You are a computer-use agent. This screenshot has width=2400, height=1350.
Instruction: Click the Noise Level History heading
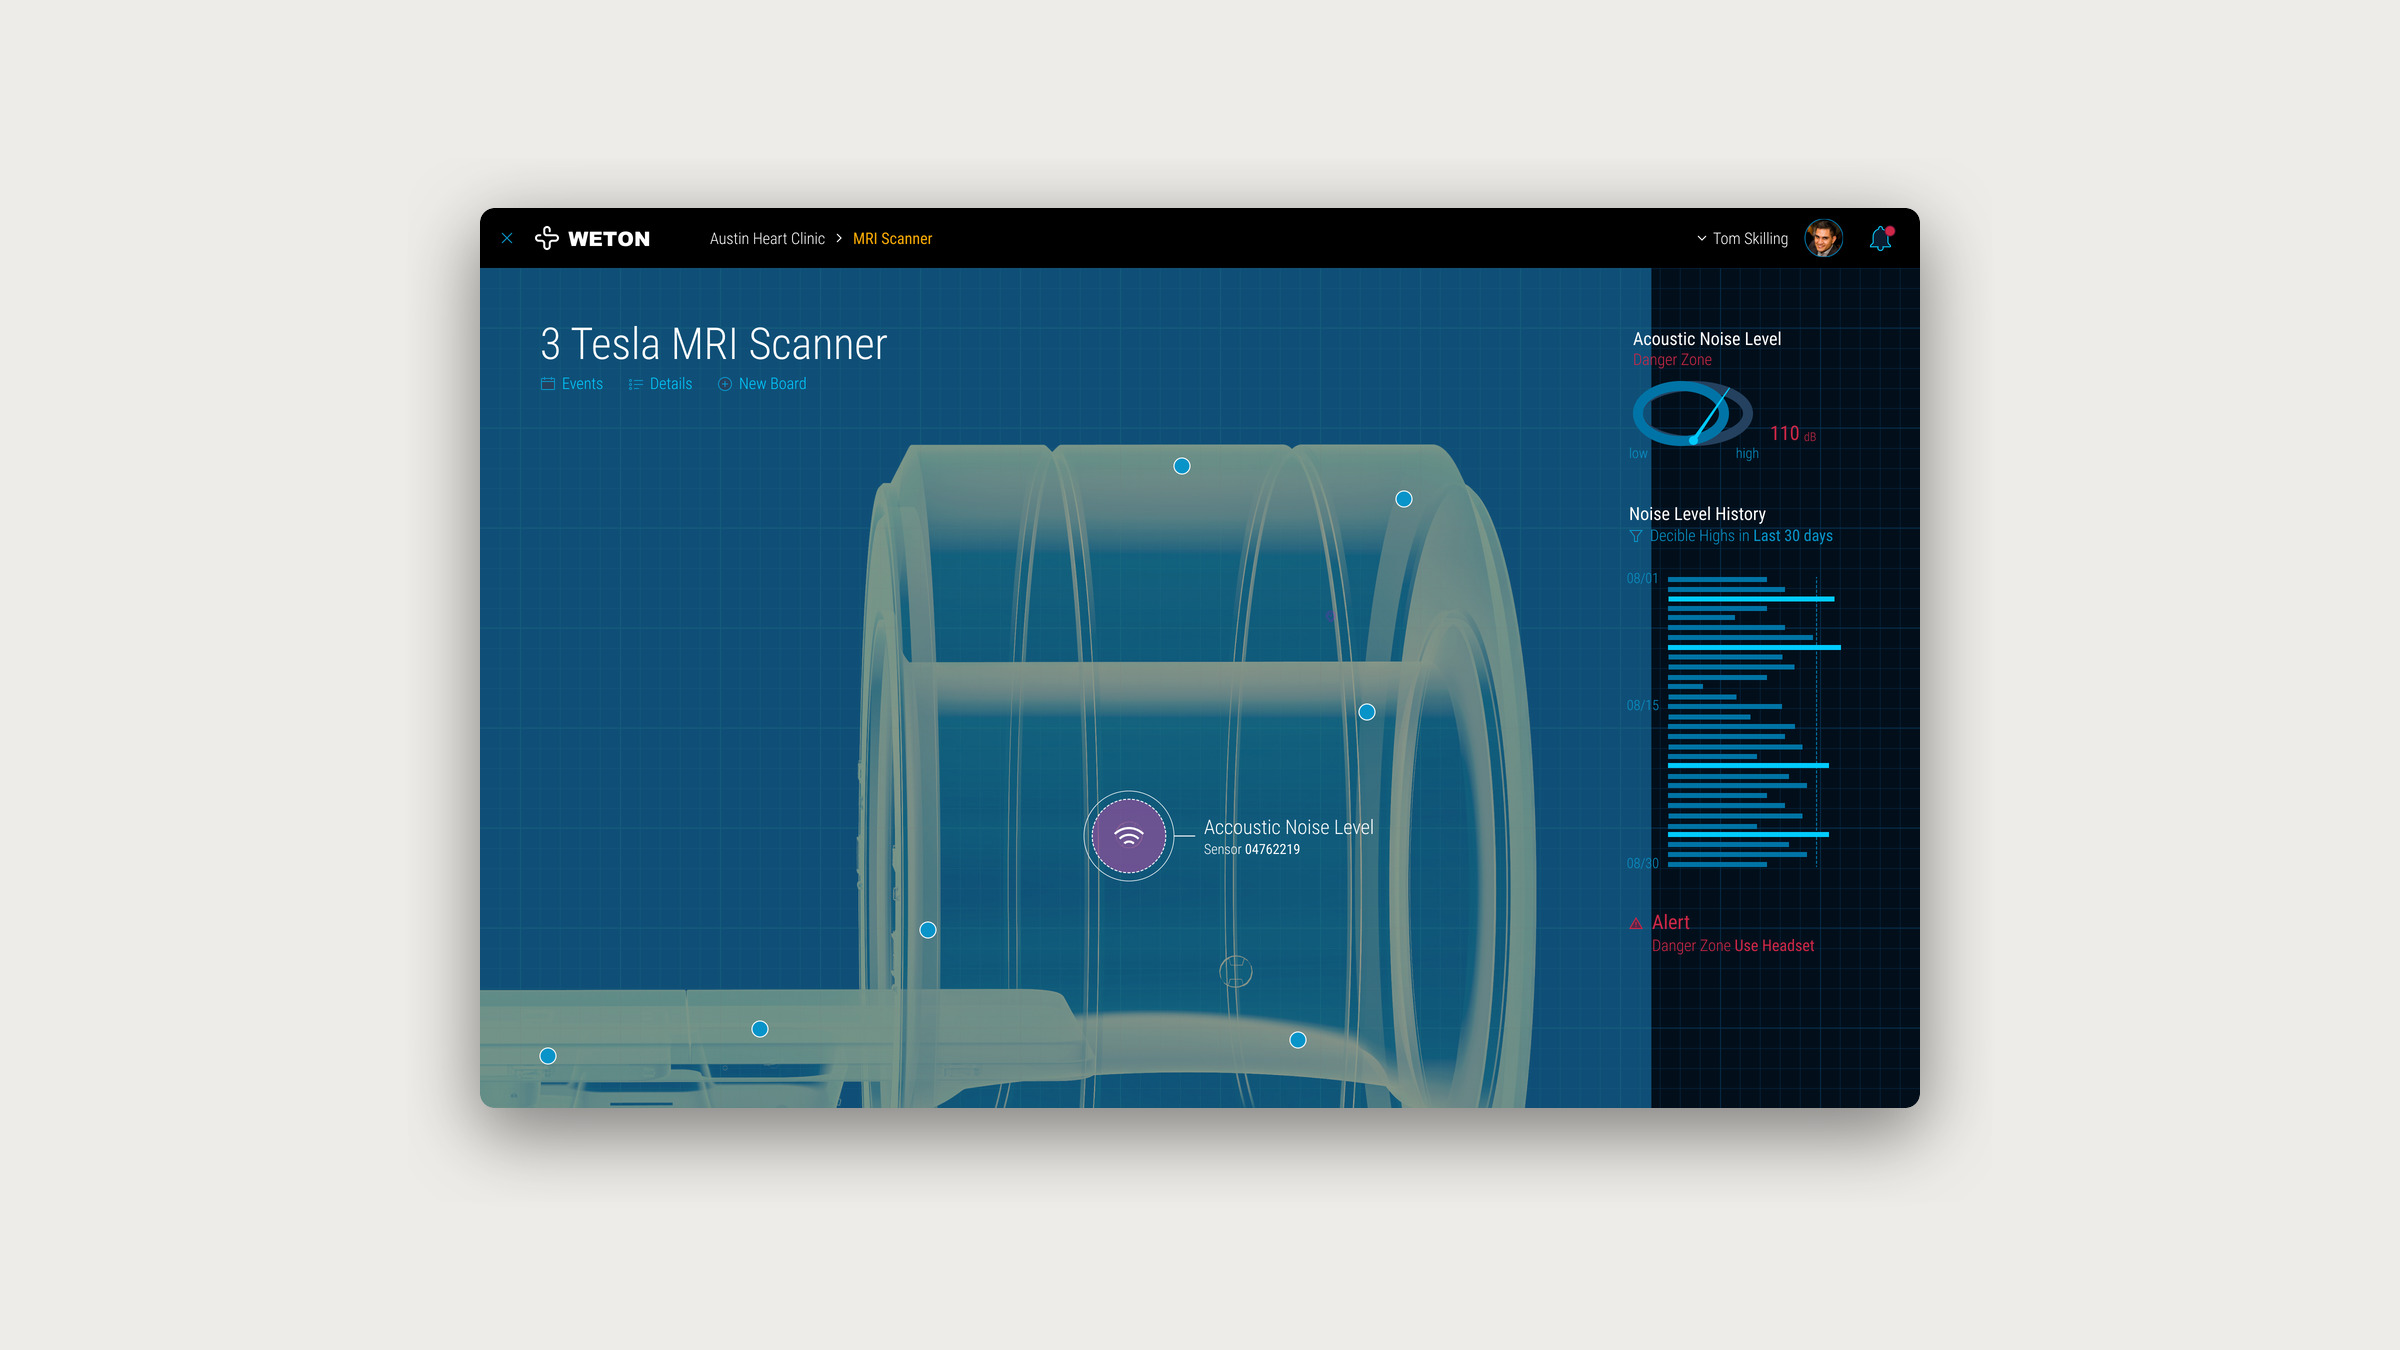pyautogui.click(x=1697, y=514)
